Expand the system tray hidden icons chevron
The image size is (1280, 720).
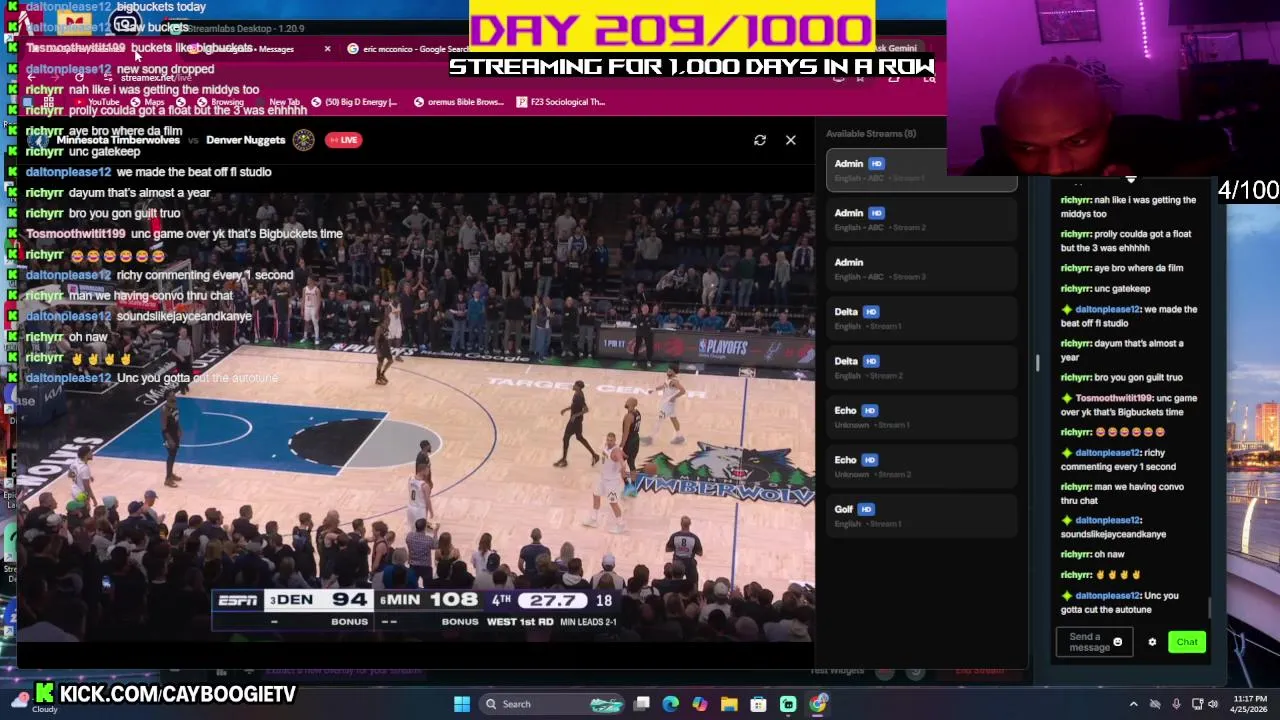pyautogui.click(x=1134, y=704)
